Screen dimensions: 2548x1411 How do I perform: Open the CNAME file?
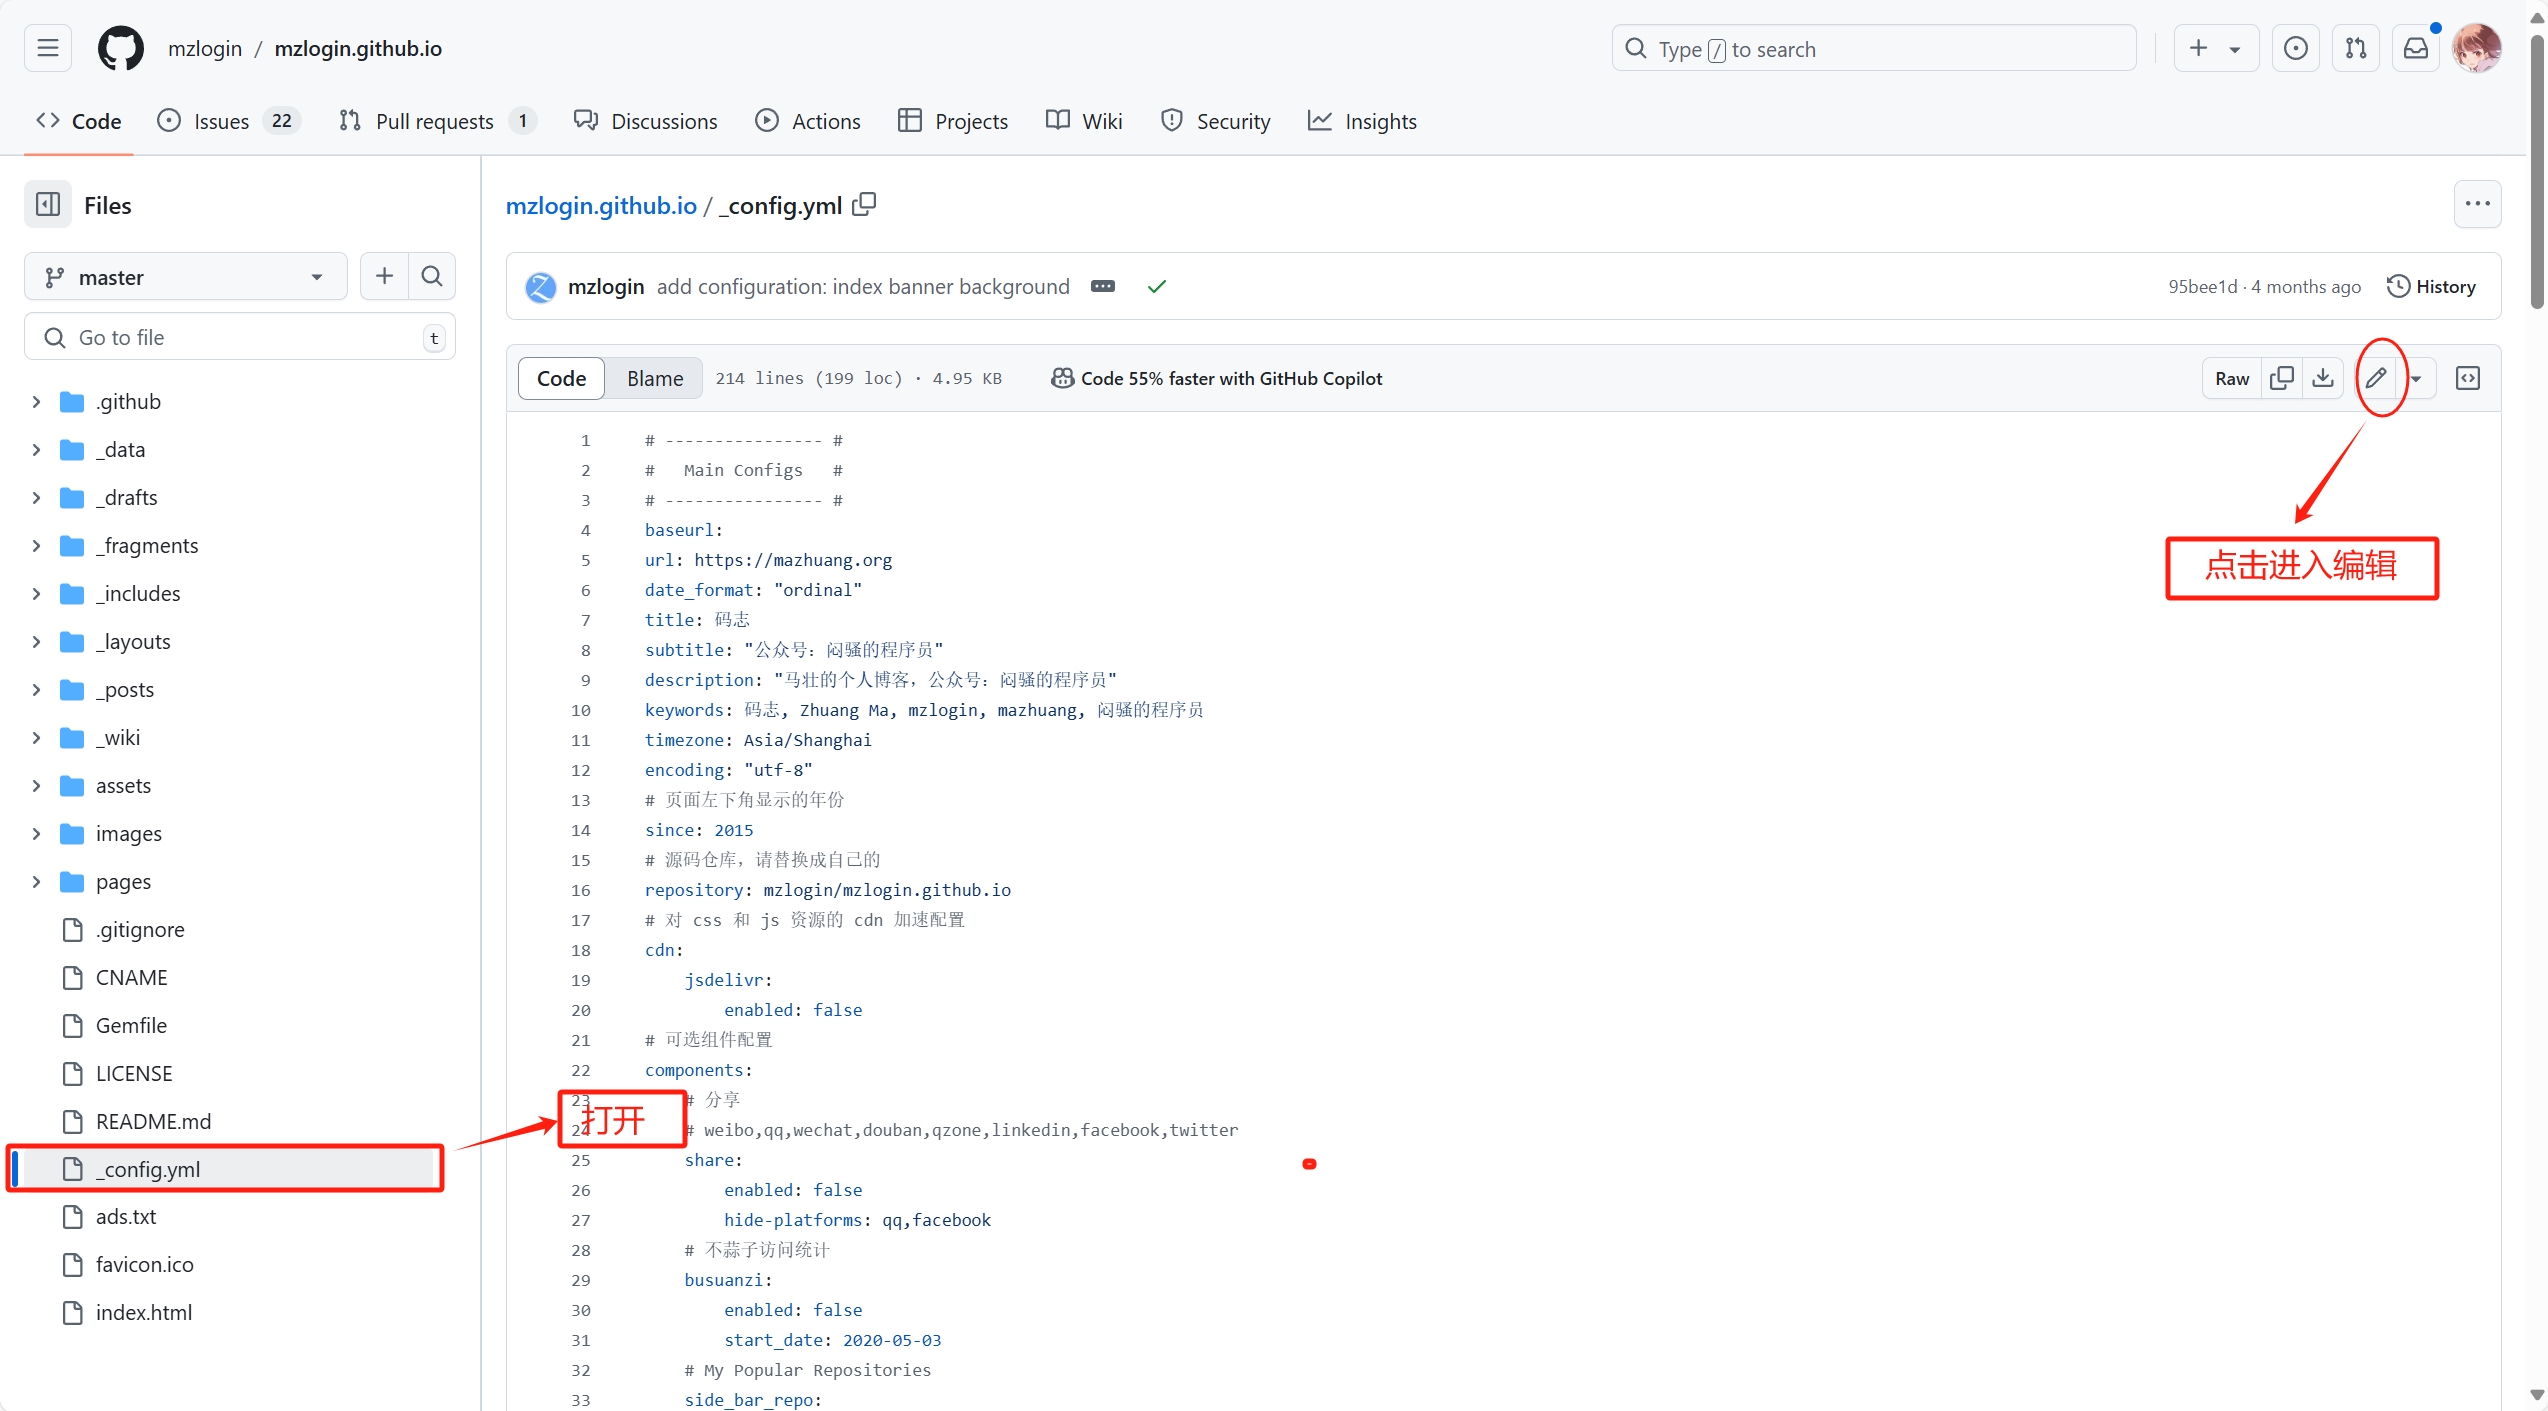[131, 978]
